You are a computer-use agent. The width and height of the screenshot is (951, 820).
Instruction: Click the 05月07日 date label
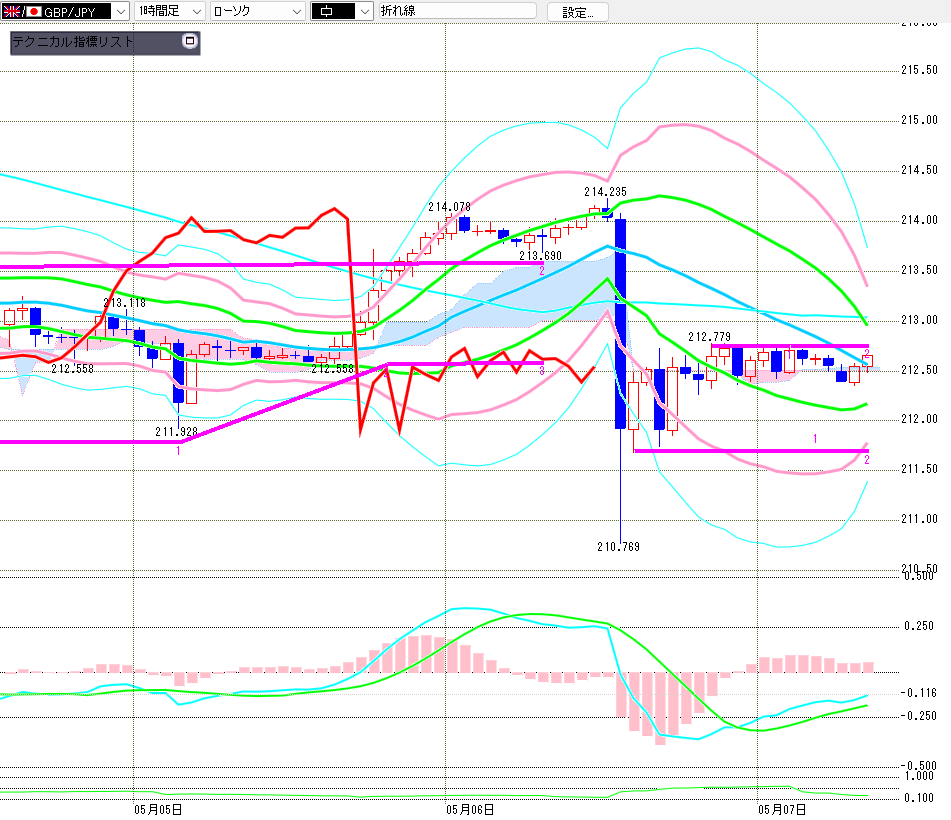782,810
